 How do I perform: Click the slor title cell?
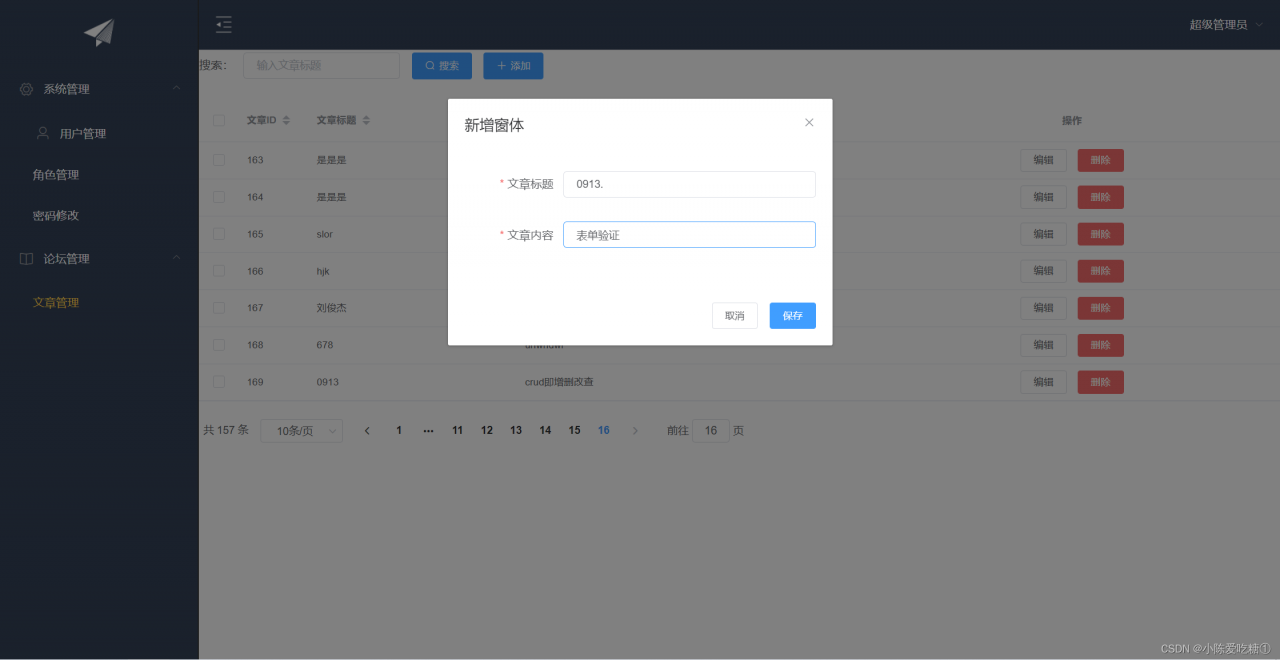pyautogui.click(x=324, y=234)
